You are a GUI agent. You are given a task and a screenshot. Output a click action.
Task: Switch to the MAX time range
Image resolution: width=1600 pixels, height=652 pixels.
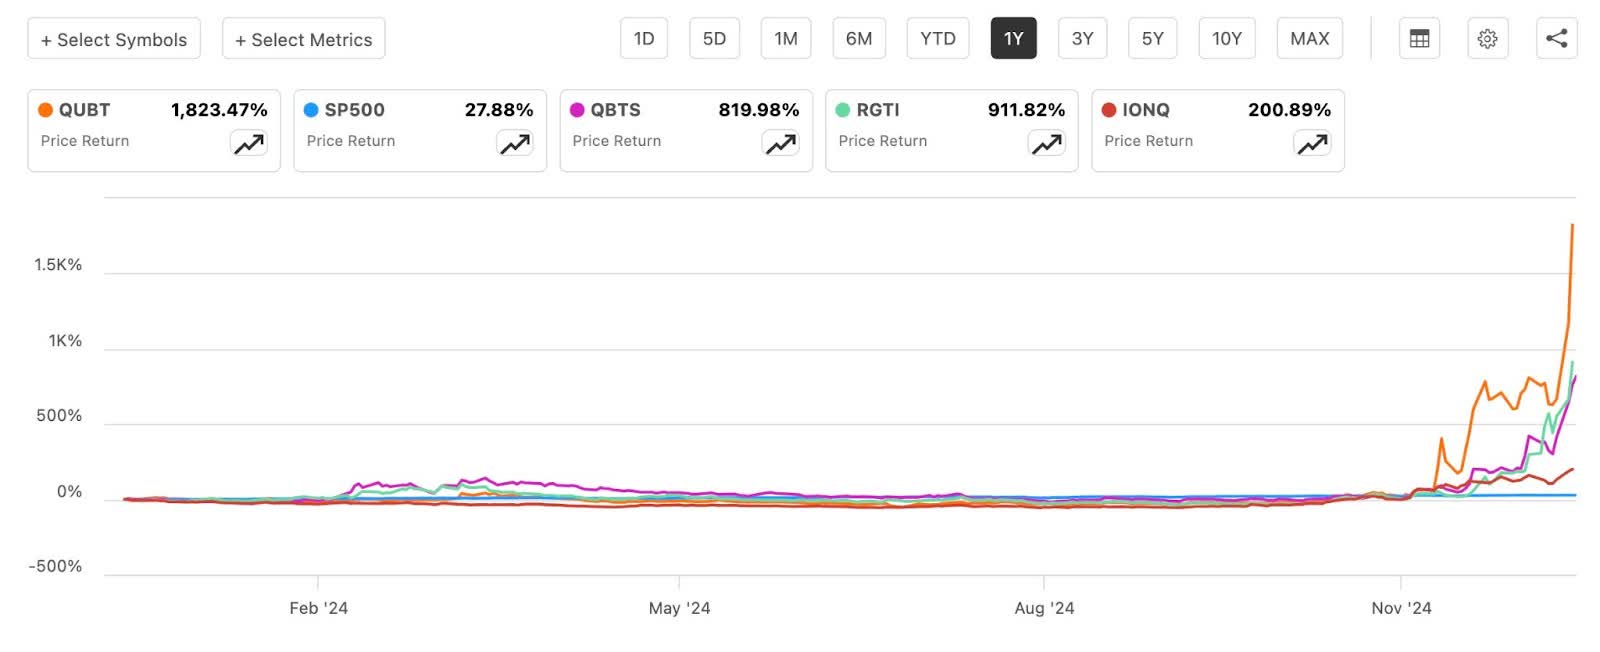(x=1310, y=39)
